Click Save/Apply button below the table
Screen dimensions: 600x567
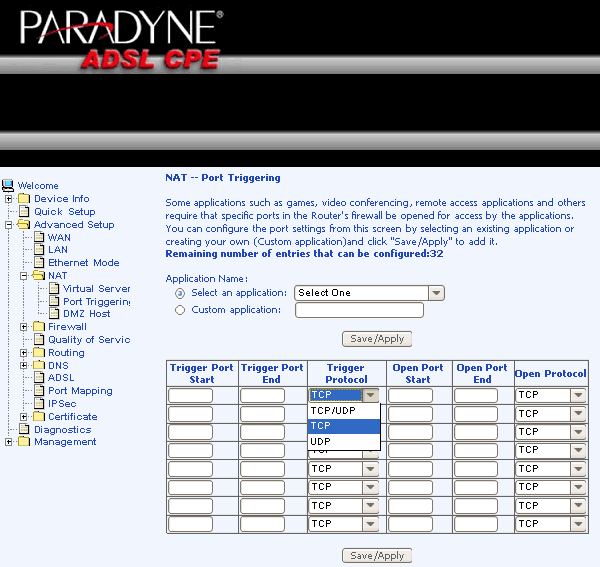pos(377,556)
